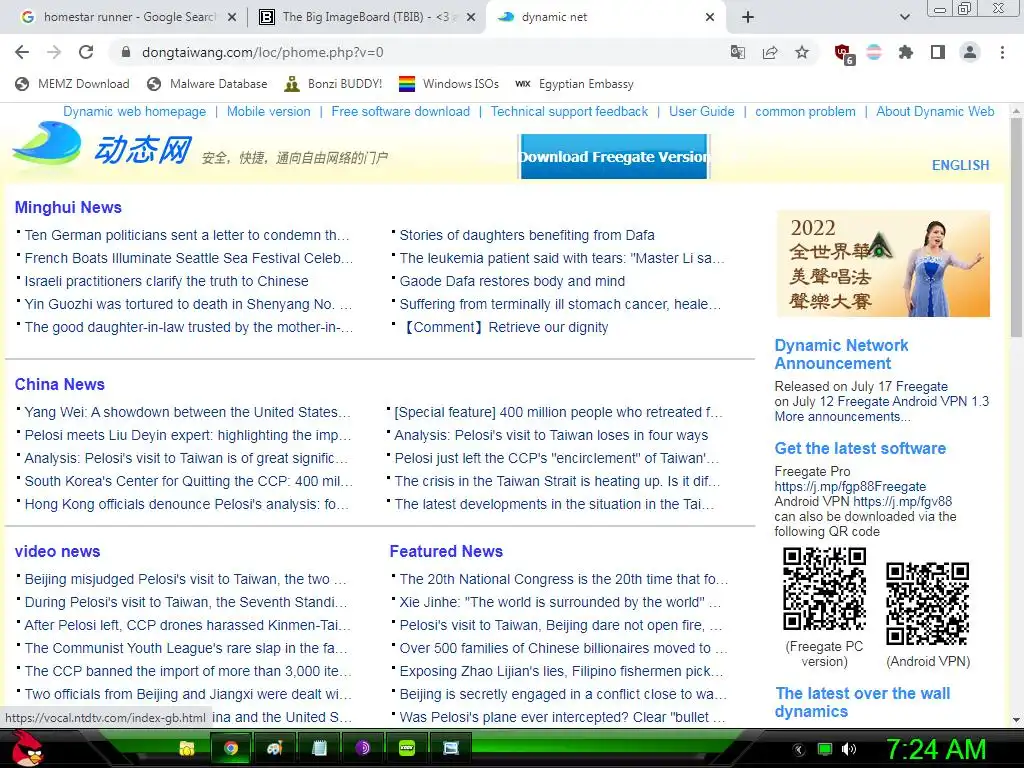This screenshot has width=1024, height=768.
Task: Open The latest over the wall dynamics
Action: tap(863, 703)
